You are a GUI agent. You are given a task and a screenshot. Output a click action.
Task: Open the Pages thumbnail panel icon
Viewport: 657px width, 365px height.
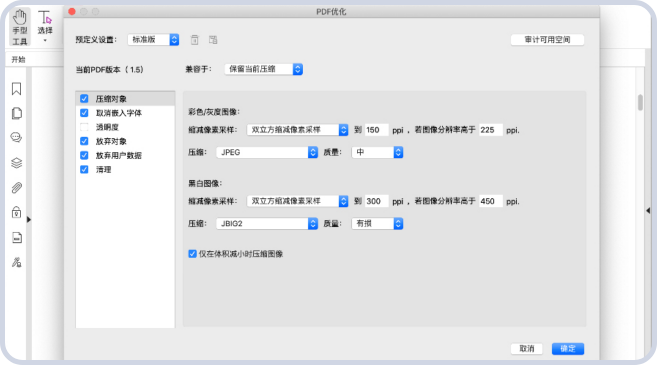tap(17, 114)
